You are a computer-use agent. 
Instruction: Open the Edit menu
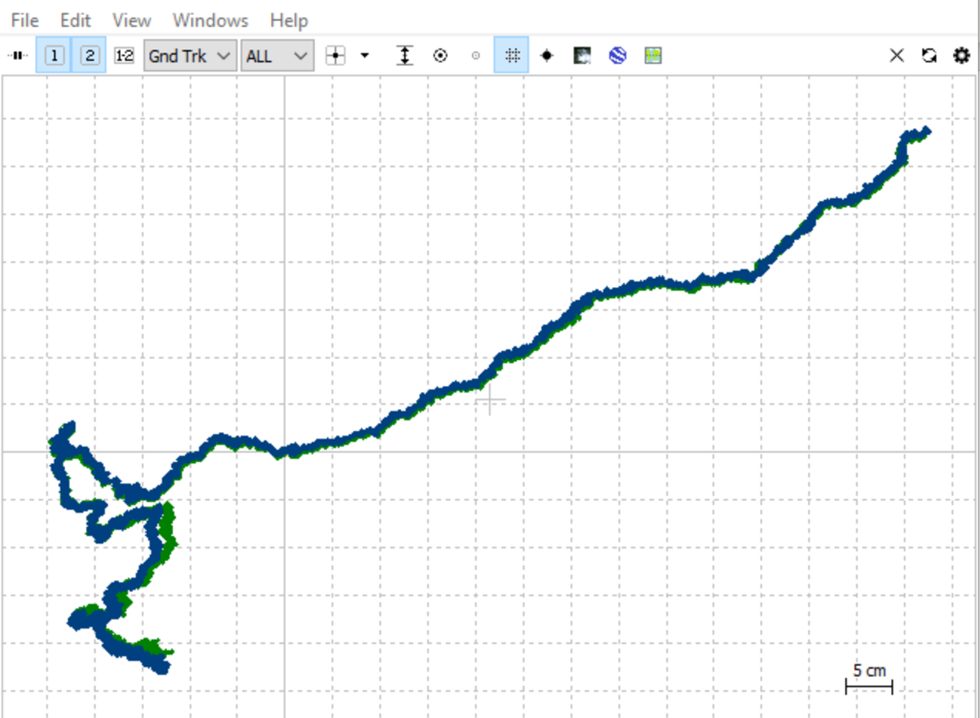click(75, 20)
